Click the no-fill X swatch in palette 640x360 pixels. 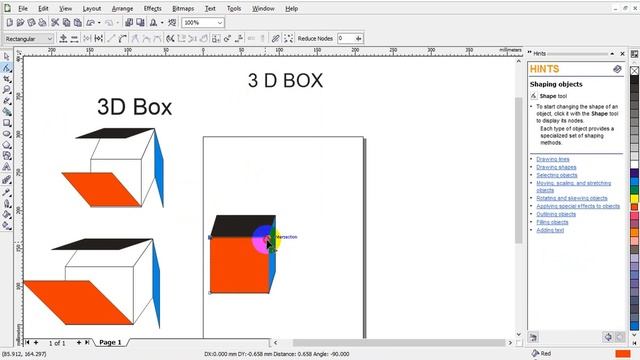[x=634, y=70]
